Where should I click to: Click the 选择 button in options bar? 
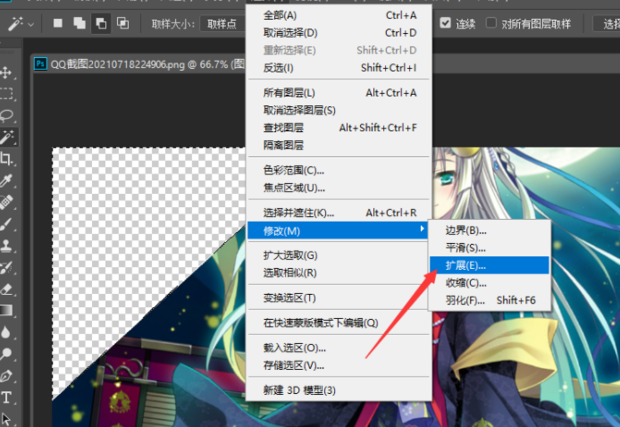(x=607, y=24)
